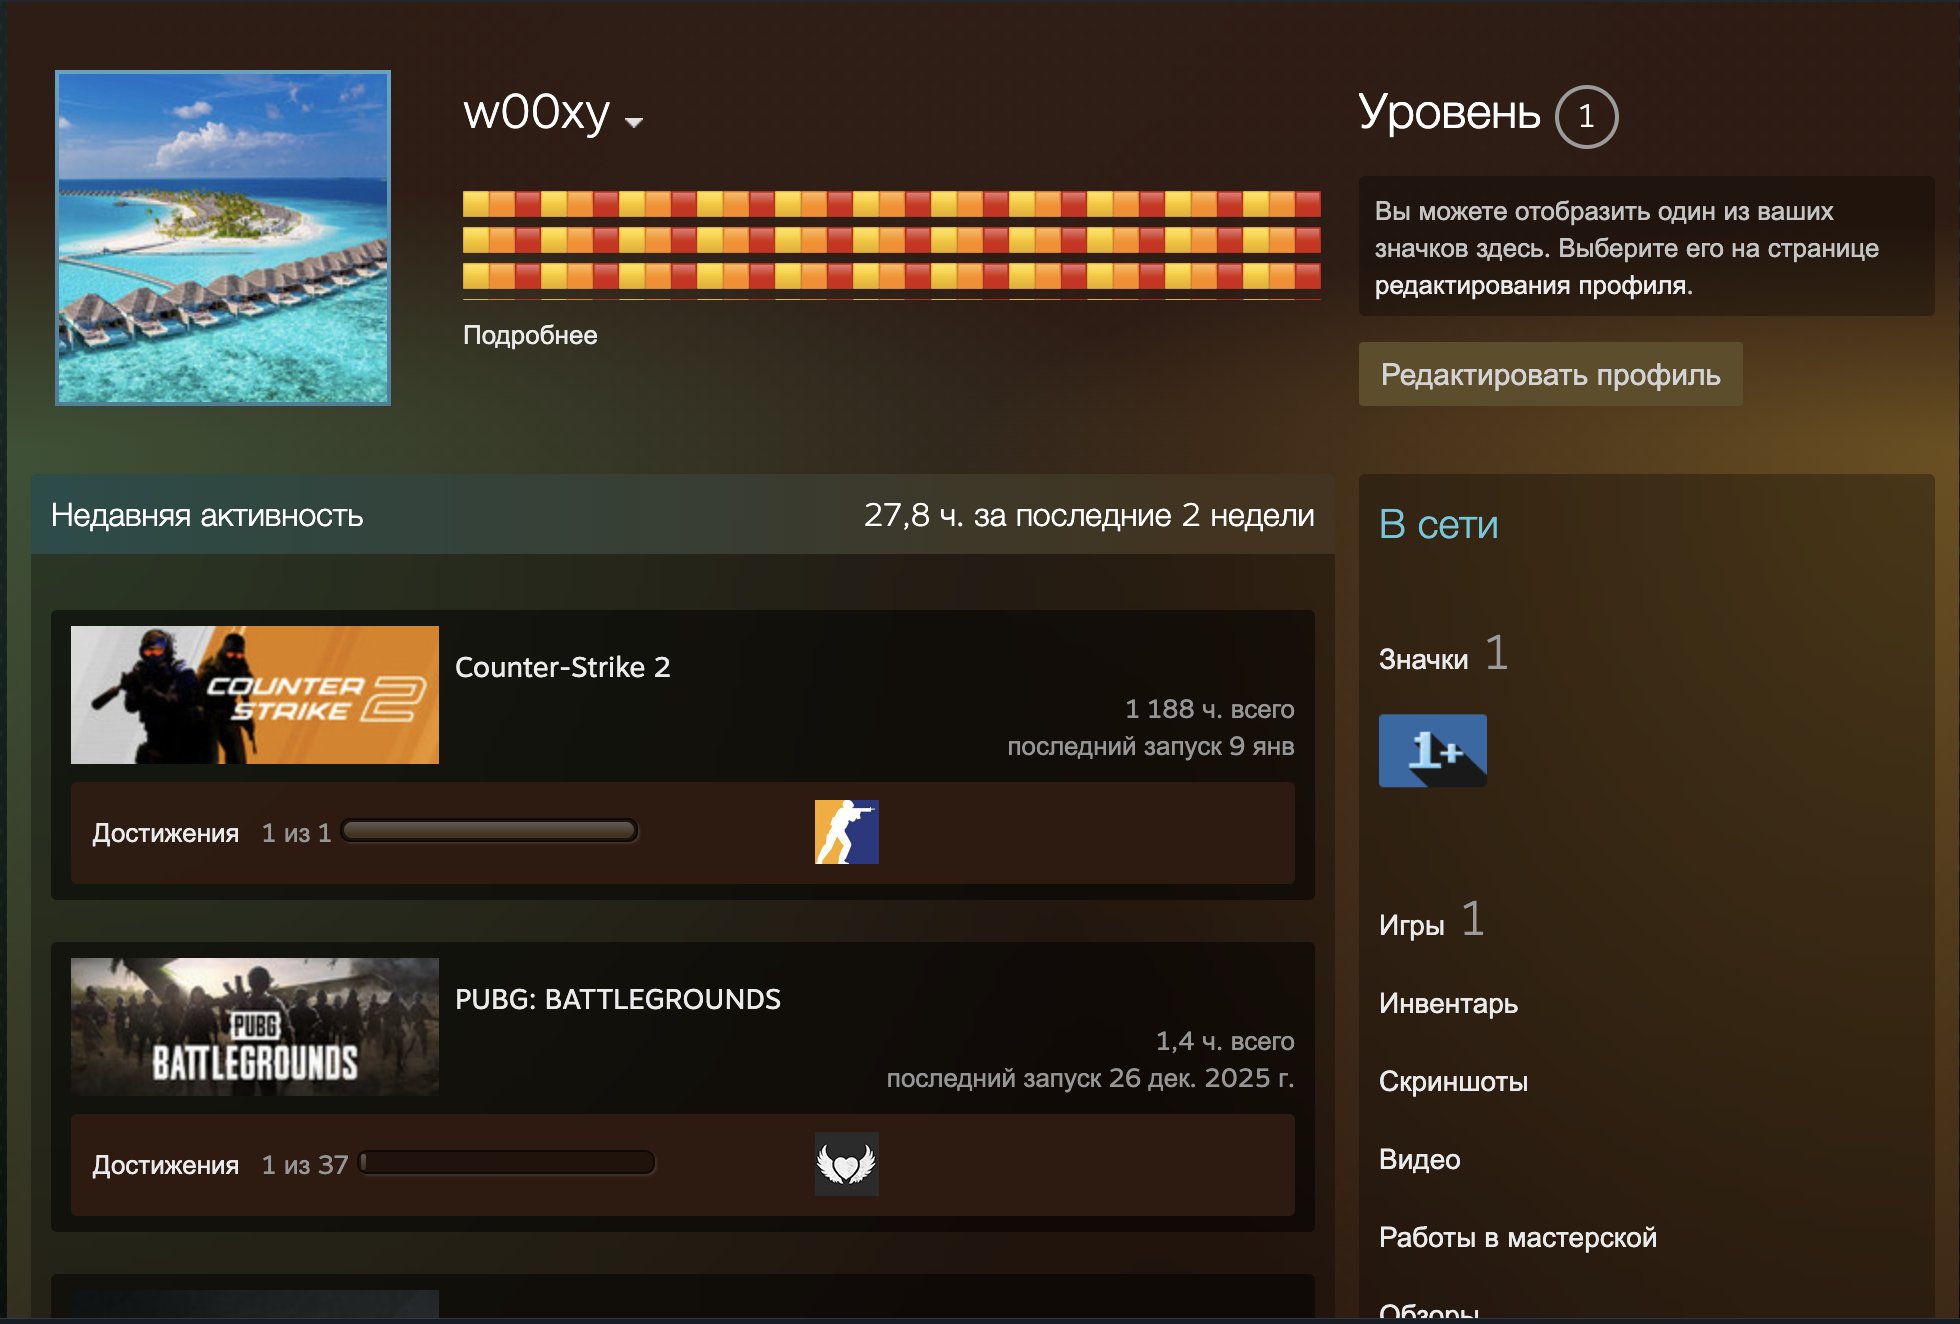Open the Counter-Strike 2 game banner
The image size is (1960, 1324).
tap(254, 695)
